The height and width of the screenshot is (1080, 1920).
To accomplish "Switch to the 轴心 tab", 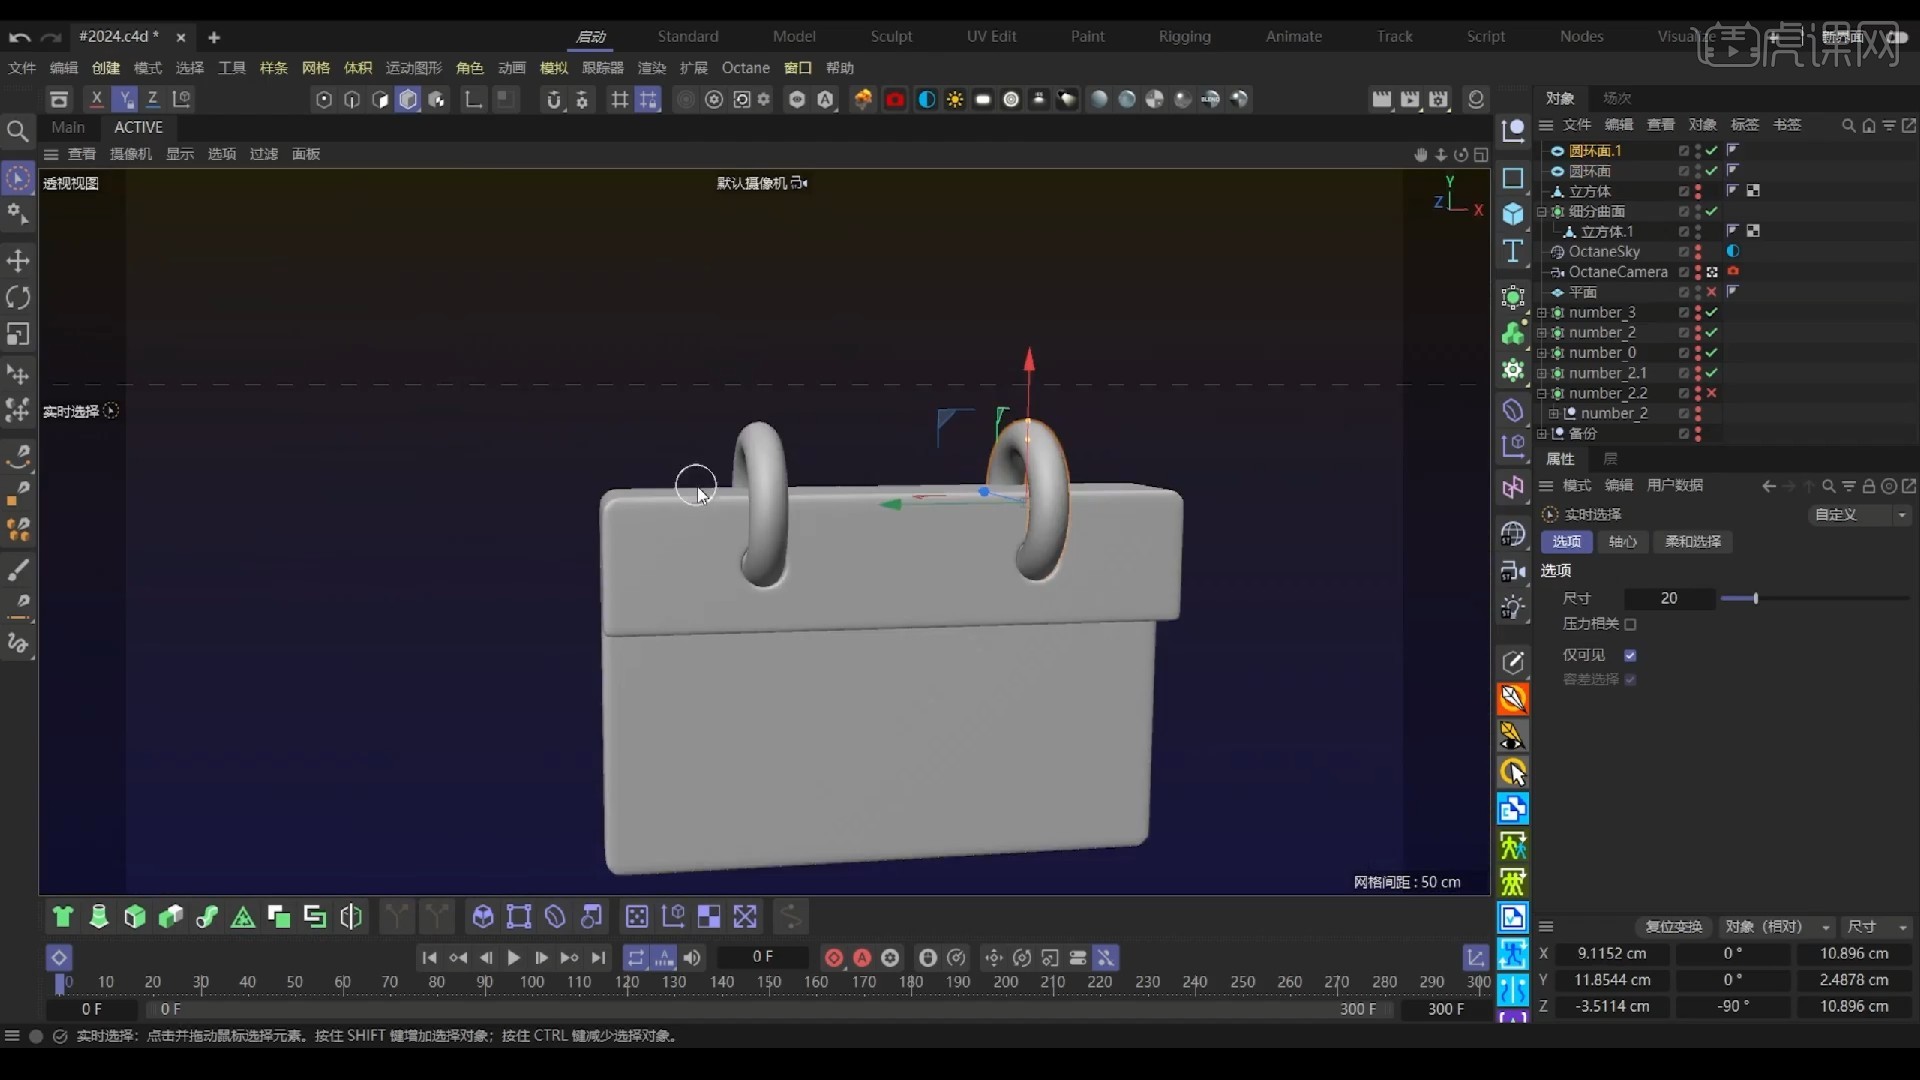I will pos(1622,542).
